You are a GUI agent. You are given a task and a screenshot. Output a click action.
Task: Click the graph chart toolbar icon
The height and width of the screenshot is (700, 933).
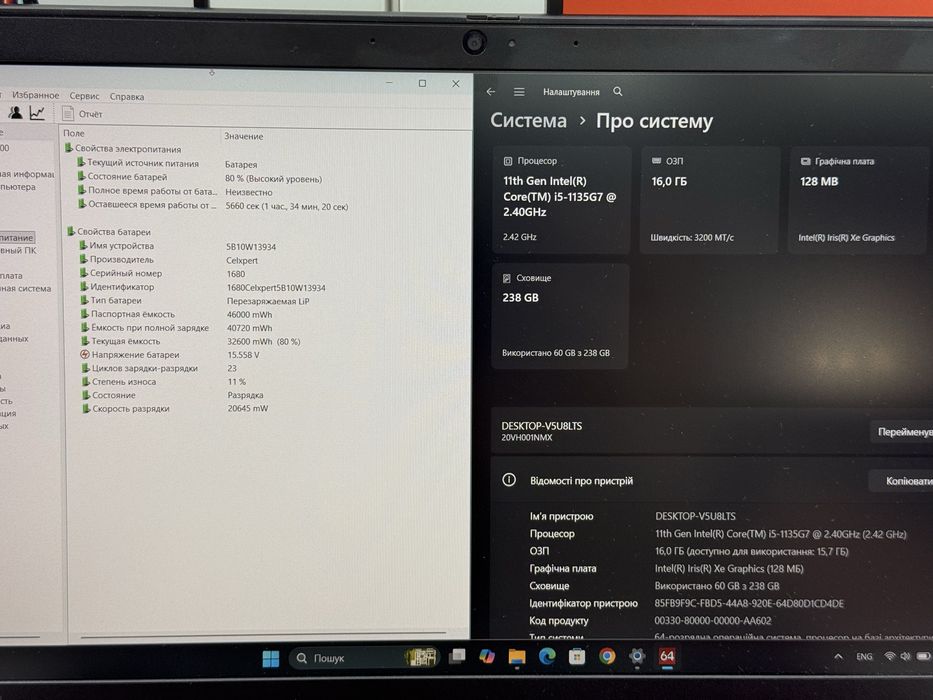[37, 112]
